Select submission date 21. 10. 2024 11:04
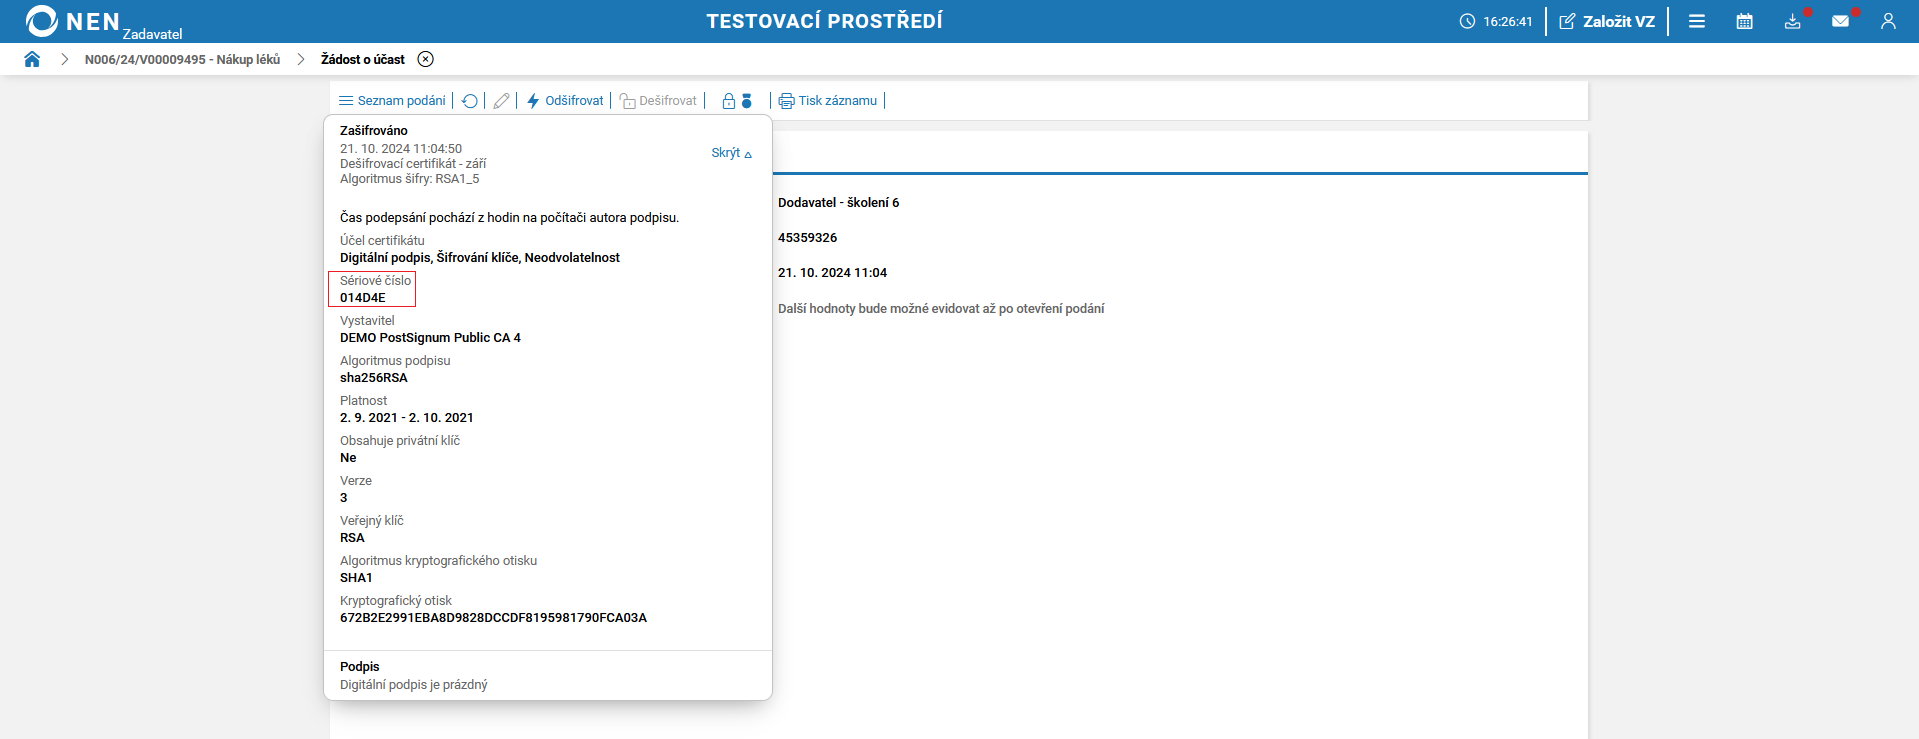Image resolution: width=1919 pixels, height=739 pixels. (833, 273)
